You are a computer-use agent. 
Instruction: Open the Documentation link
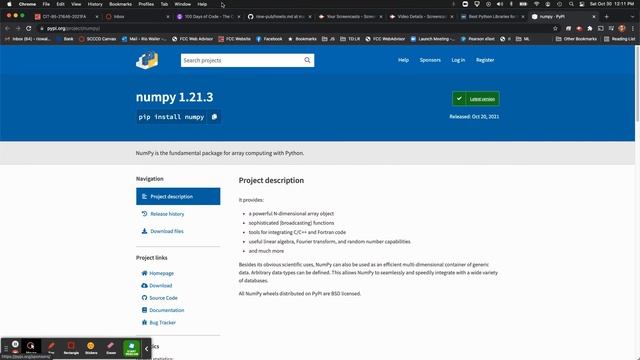pos(162,310)
